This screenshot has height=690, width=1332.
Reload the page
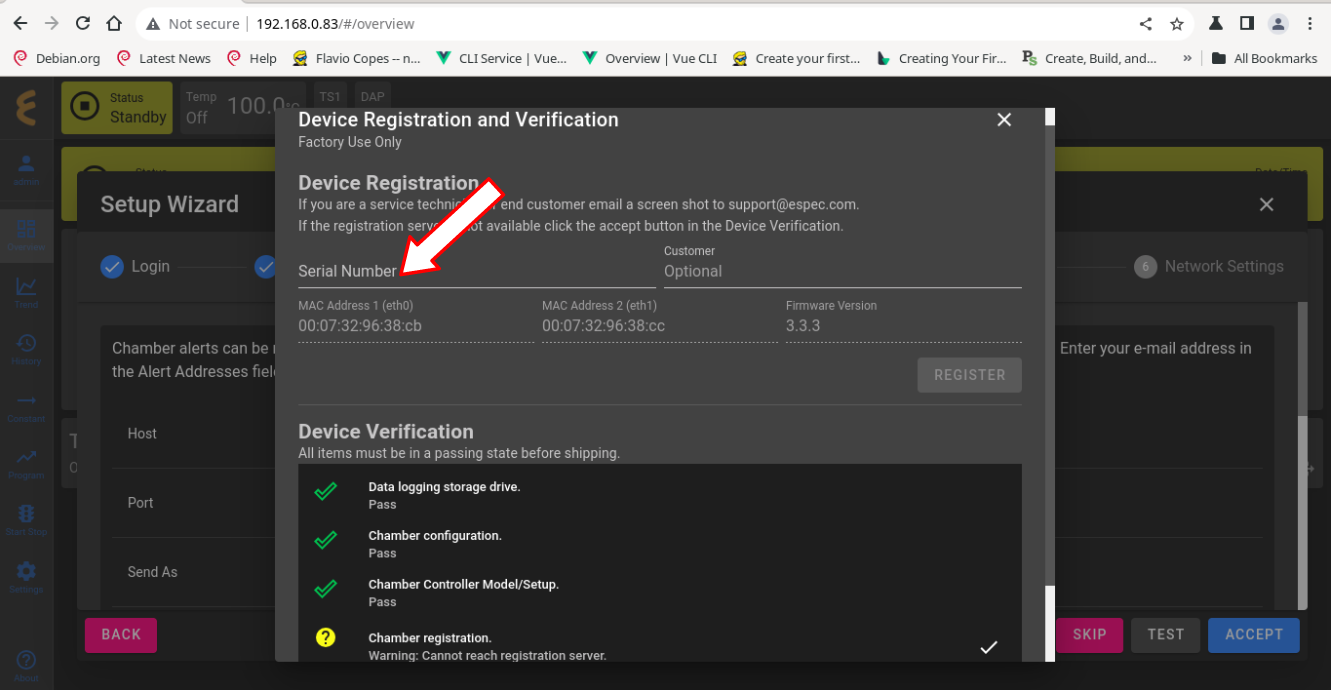coord(83,23)
